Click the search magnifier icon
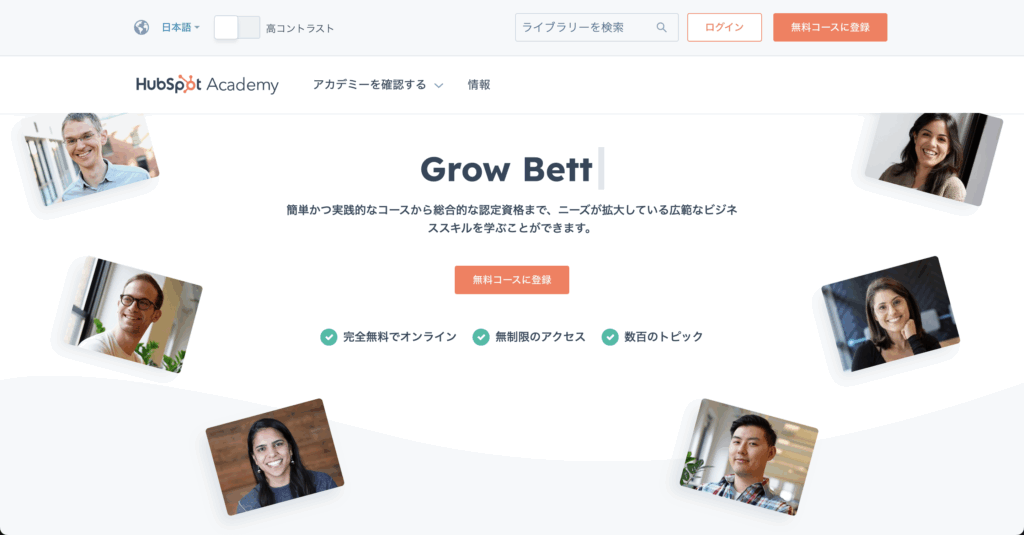The width and height of the screenshot is (1024, 535). (662, 27)
